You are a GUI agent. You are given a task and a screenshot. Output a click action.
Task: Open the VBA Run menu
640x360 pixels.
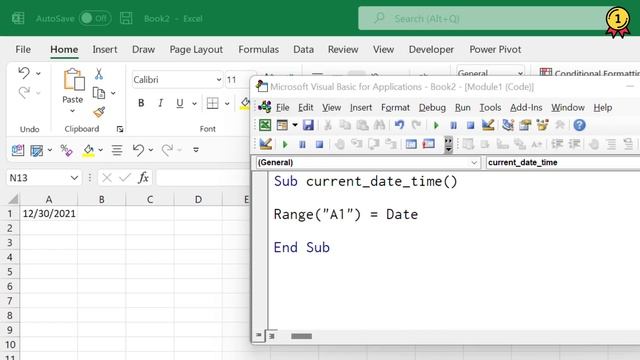[462, 107]
